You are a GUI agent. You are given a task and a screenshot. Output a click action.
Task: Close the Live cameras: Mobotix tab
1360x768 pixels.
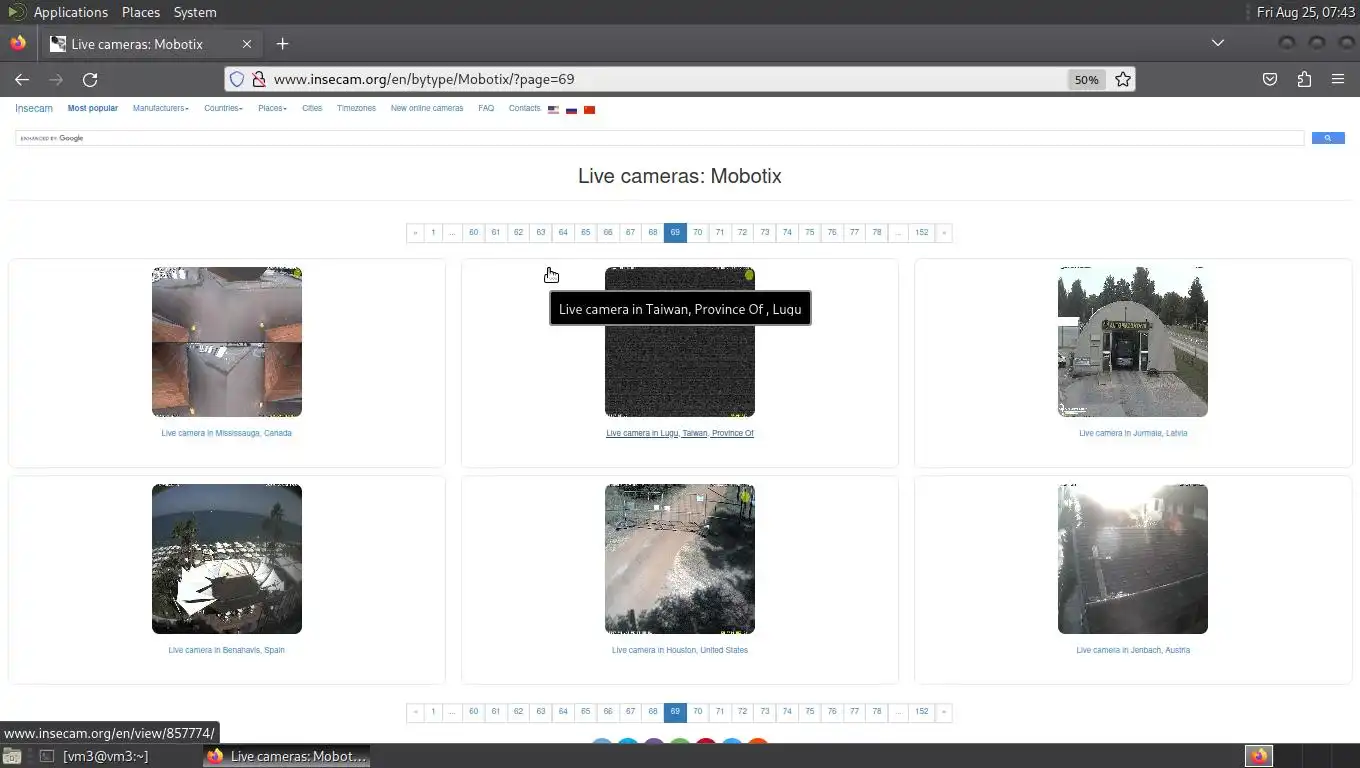[x=247, y=44]
